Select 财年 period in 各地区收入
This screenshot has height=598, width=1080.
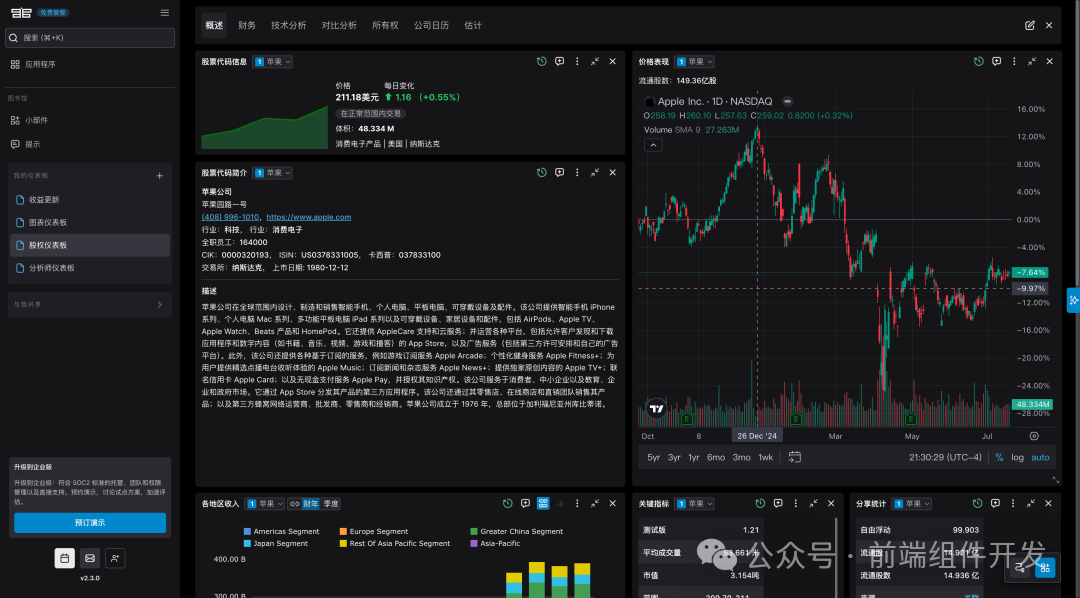tap(311, 504)
